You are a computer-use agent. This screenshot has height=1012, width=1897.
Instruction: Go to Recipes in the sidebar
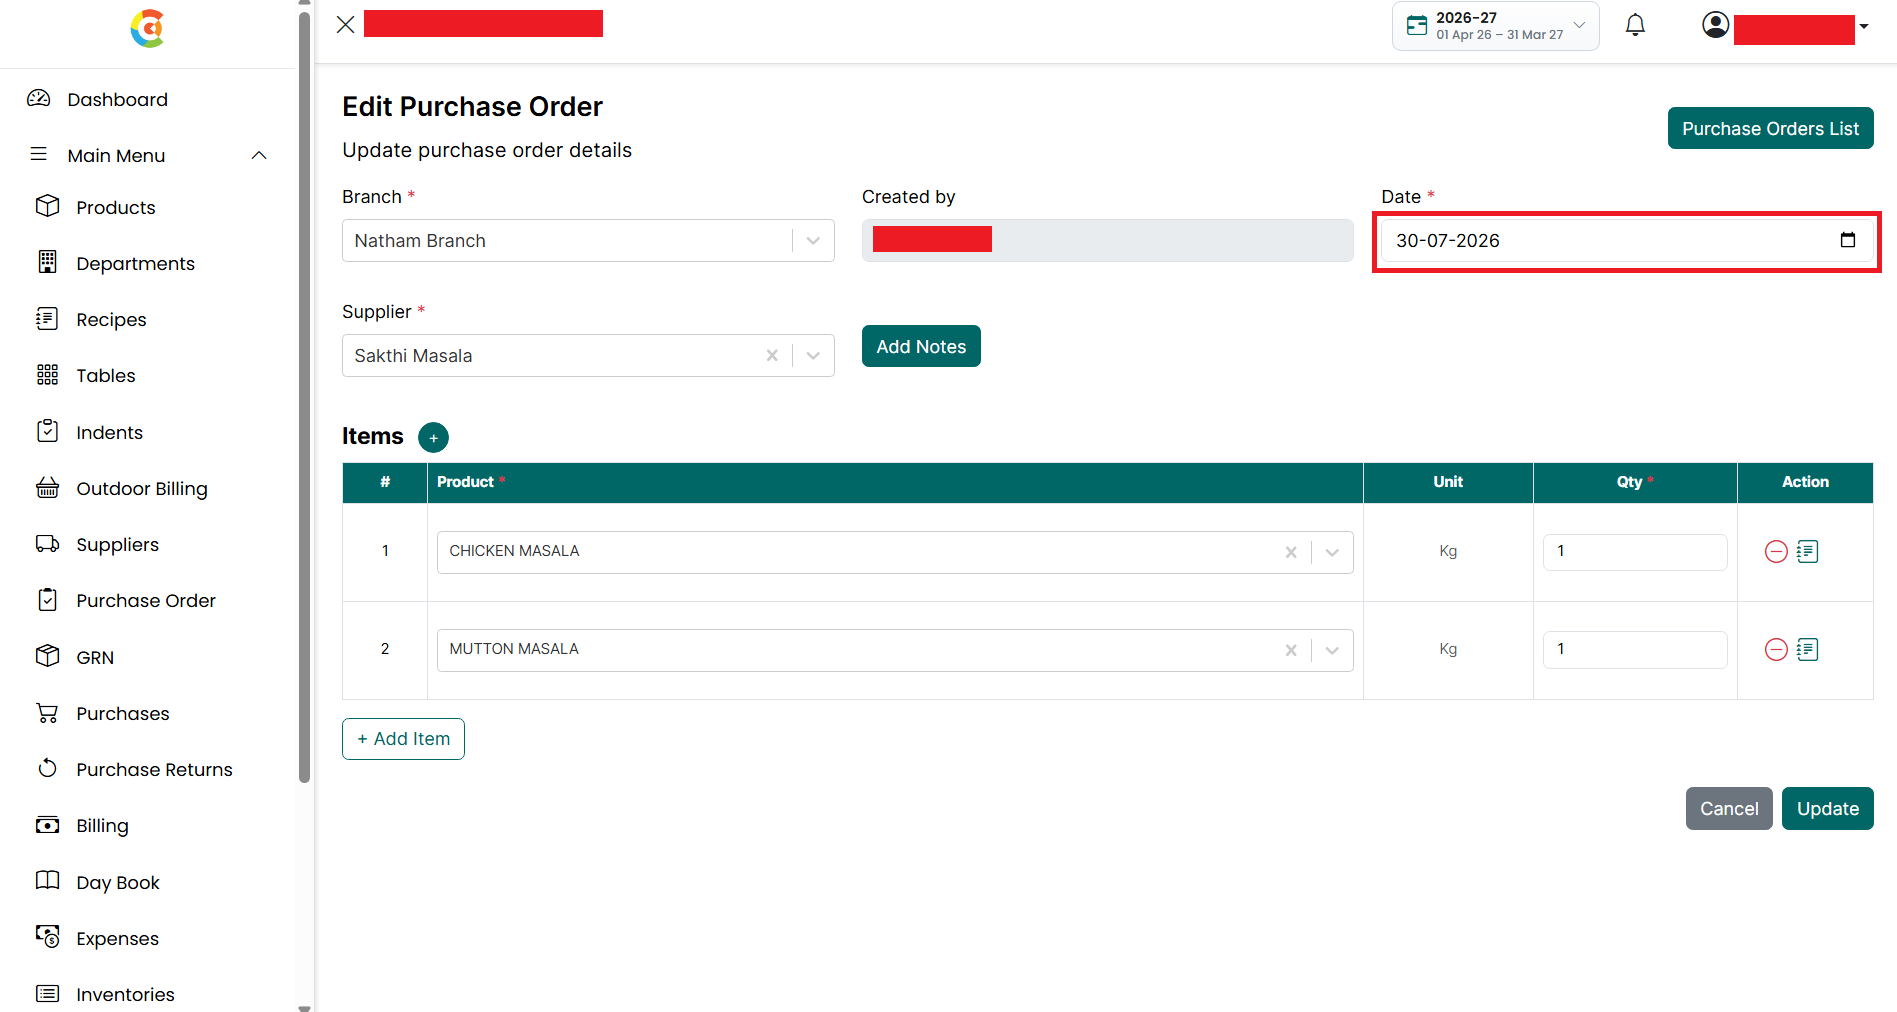click(x=111, y=319)
